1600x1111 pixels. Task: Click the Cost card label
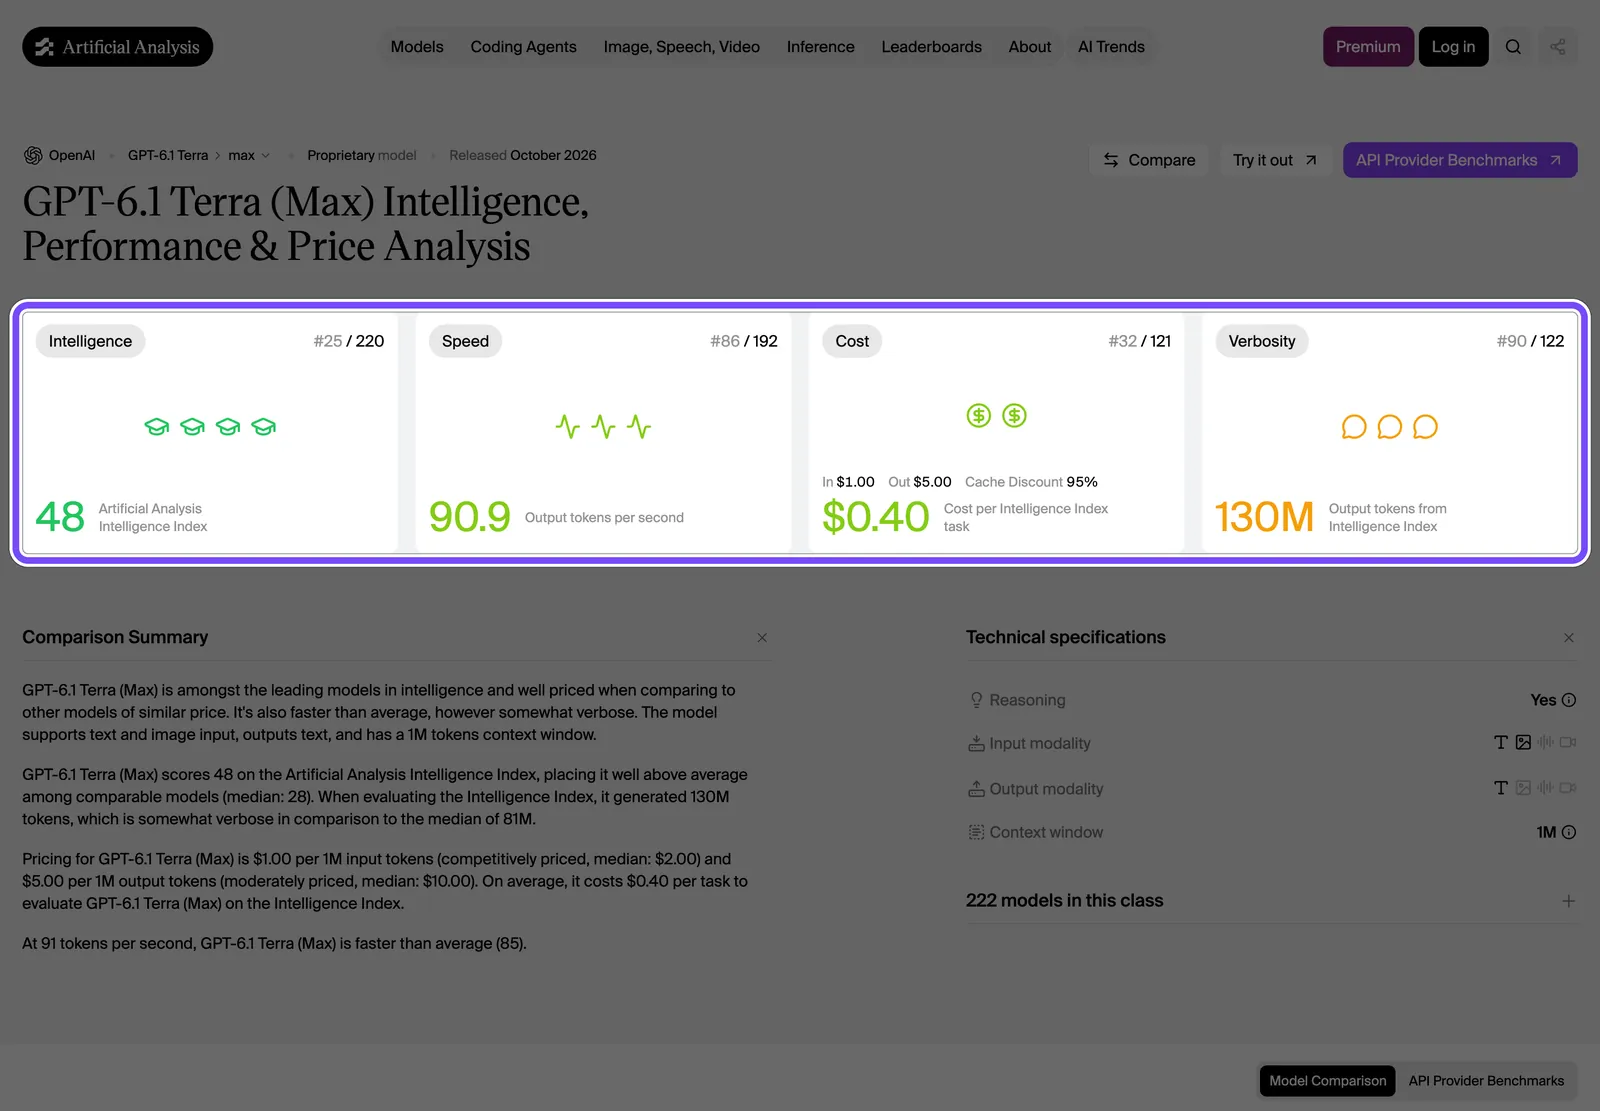(852, 341)
